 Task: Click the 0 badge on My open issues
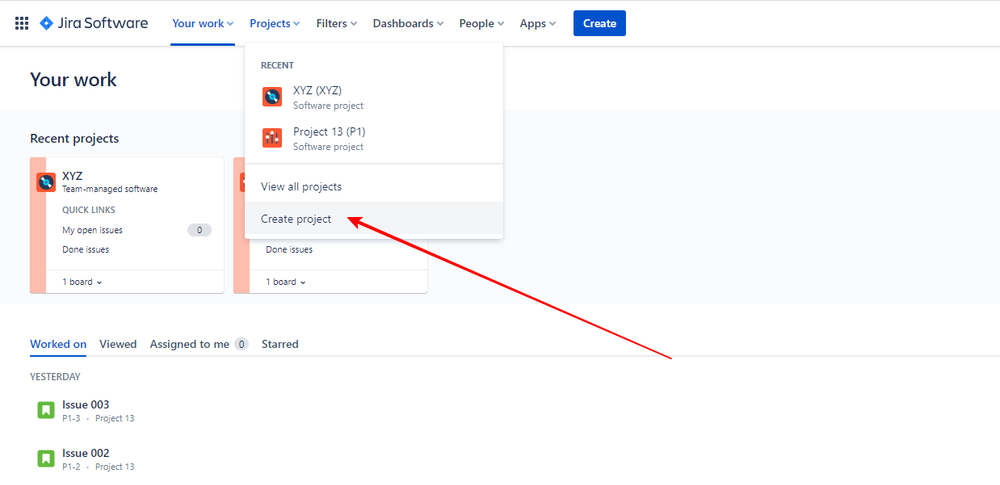click(x=200, y=230)
